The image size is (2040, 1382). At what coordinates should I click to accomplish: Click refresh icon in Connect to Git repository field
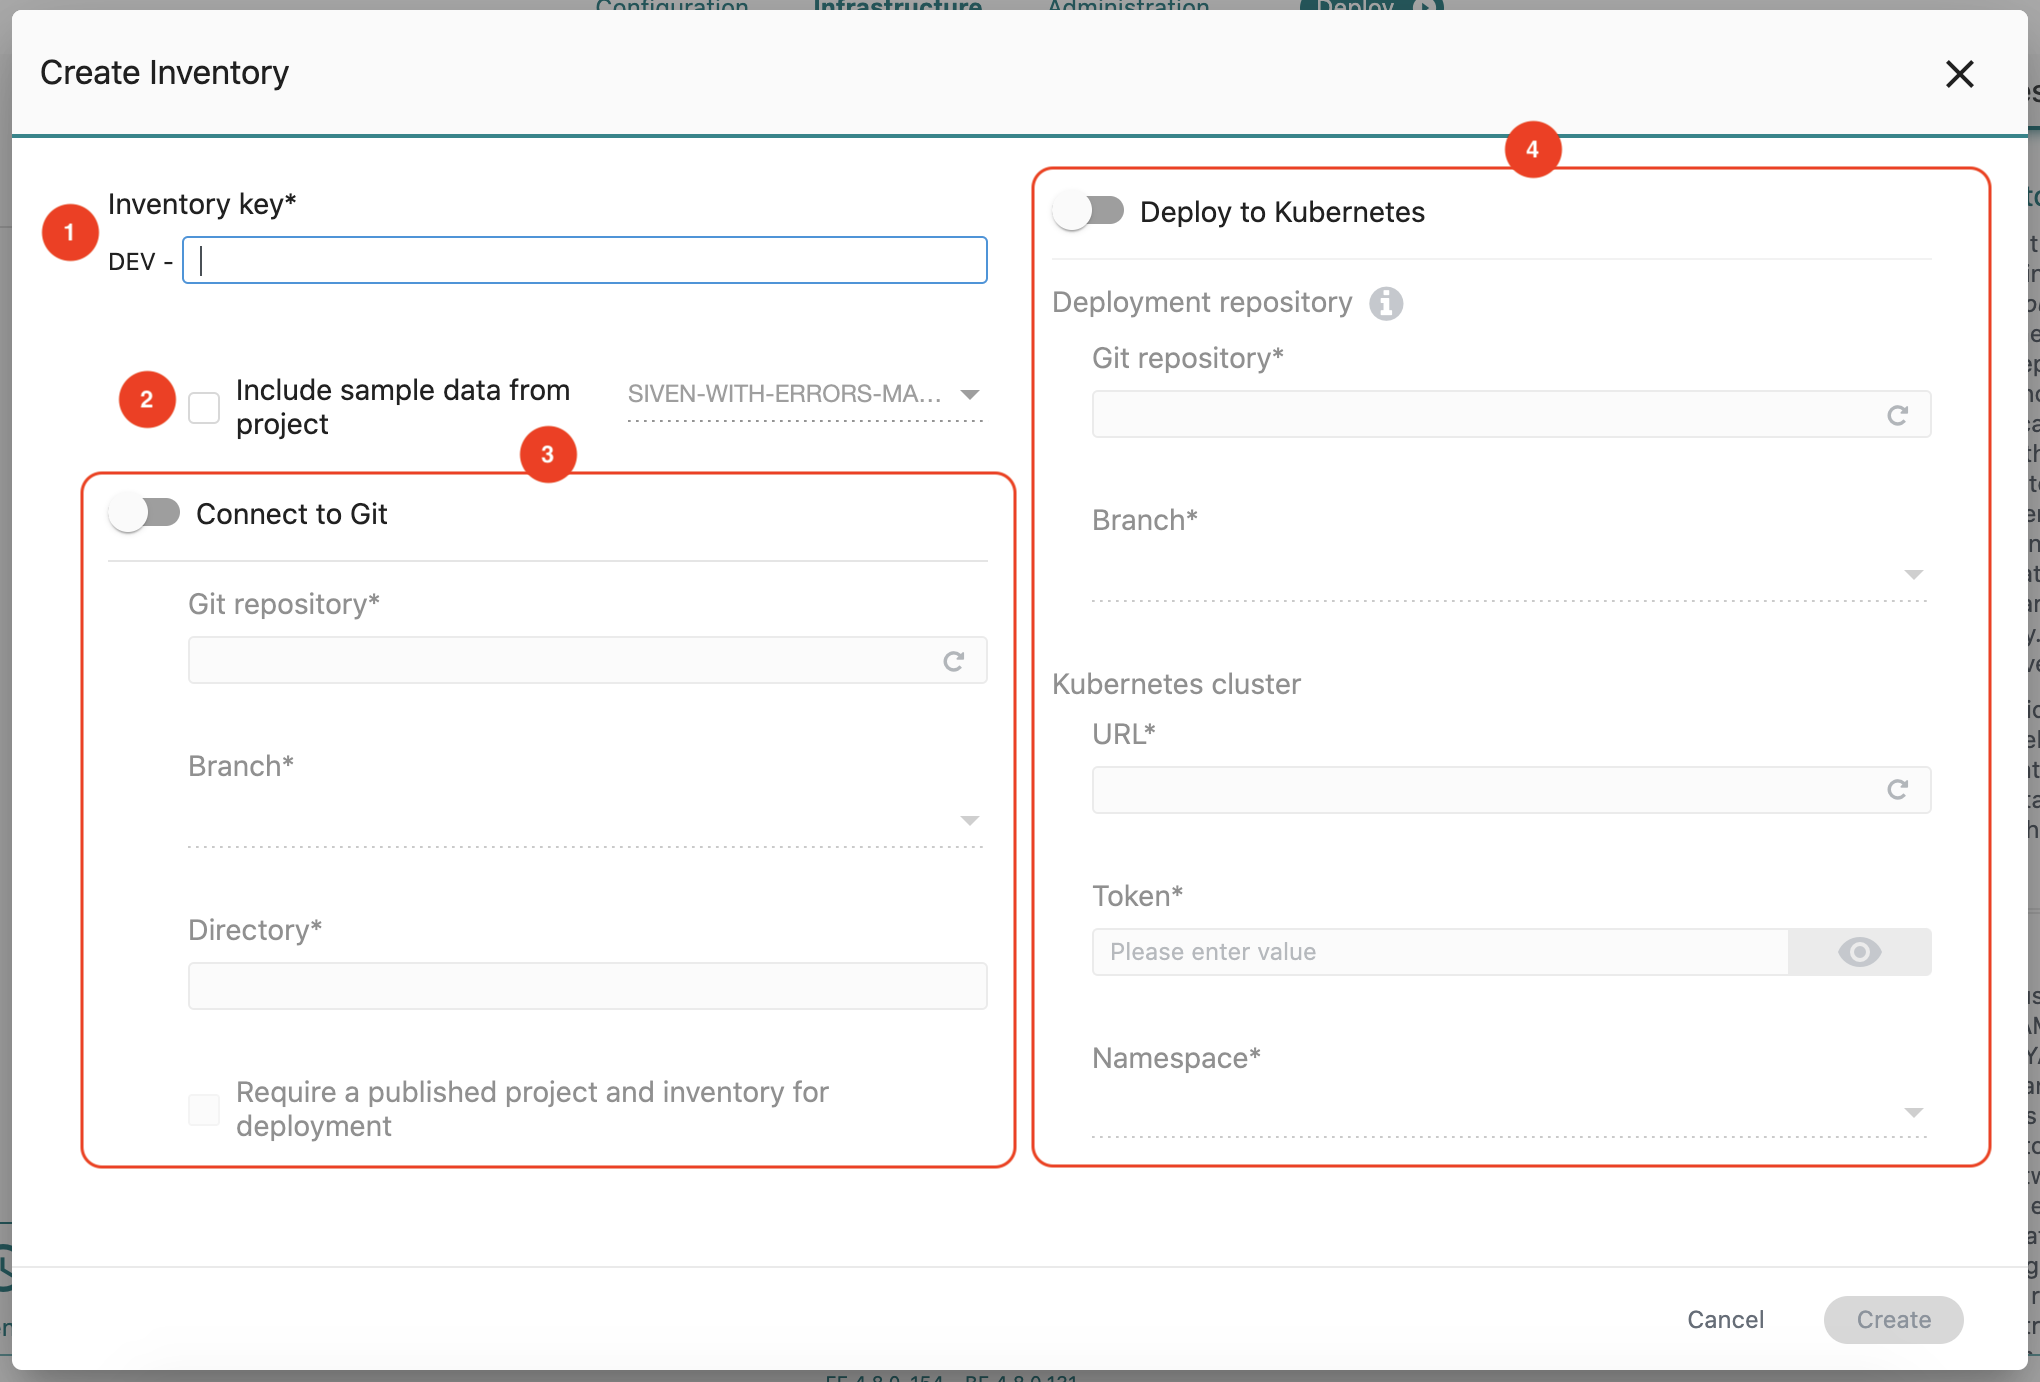click(x=953, y=661)
